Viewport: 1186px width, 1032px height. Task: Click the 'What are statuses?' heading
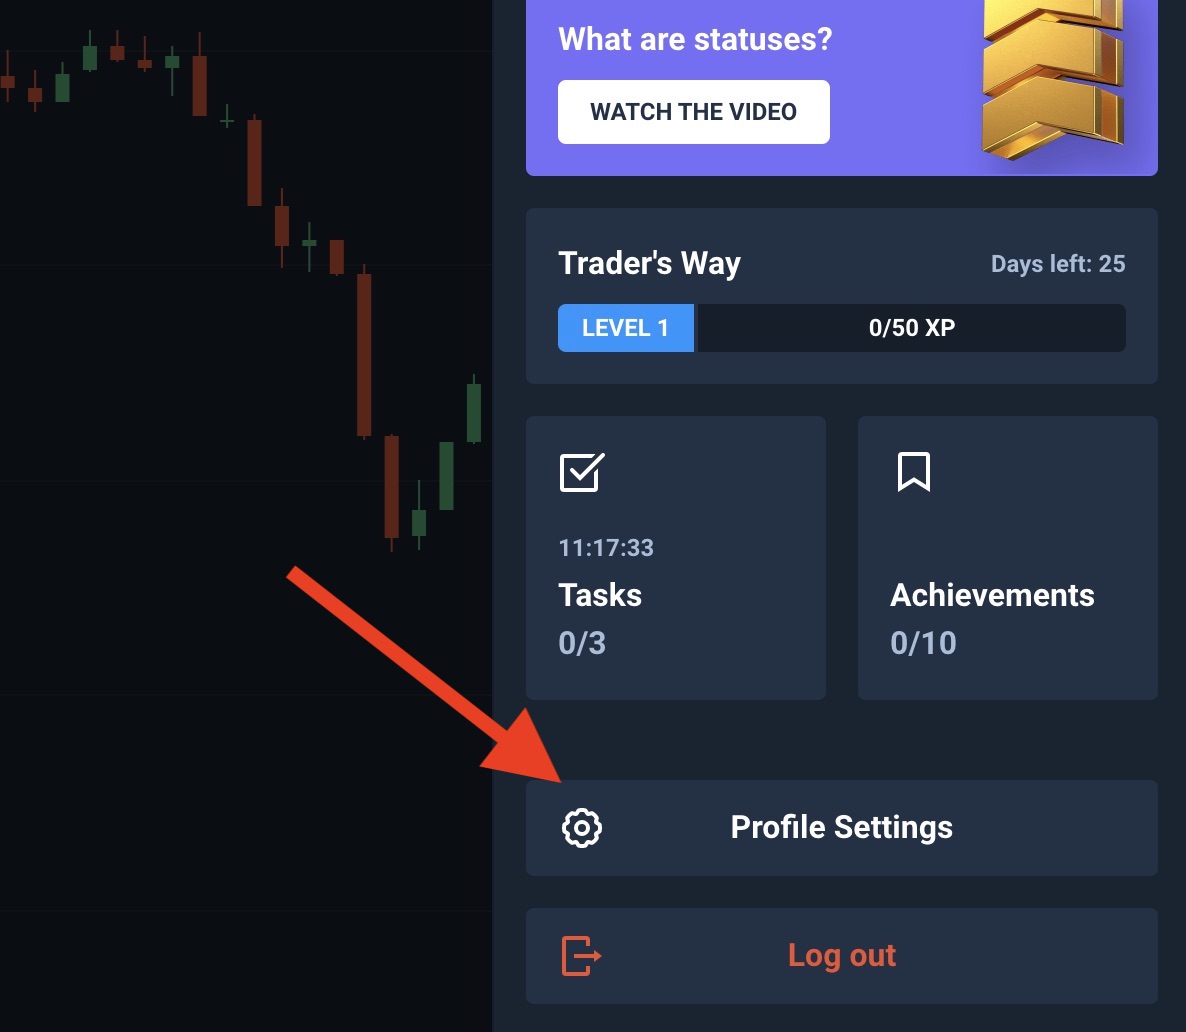click(695, 39)
